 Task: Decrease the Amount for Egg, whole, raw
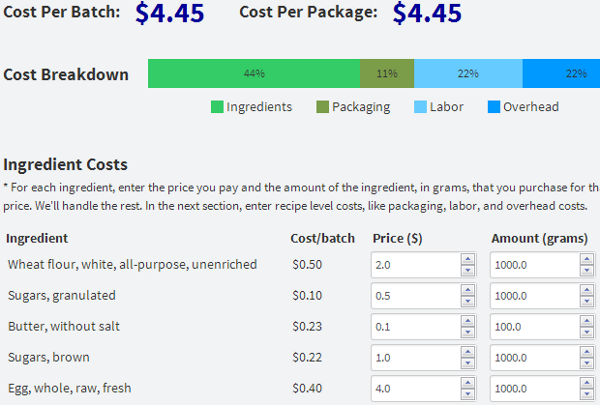[587, 393]
